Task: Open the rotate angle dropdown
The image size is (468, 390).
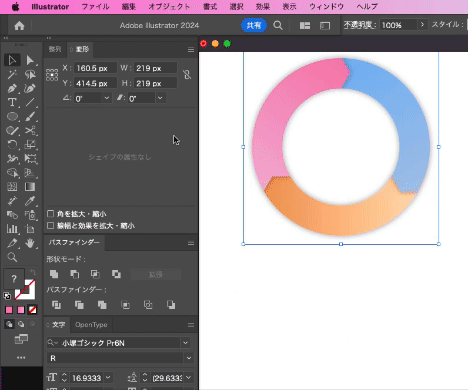Action: [107, 98]
